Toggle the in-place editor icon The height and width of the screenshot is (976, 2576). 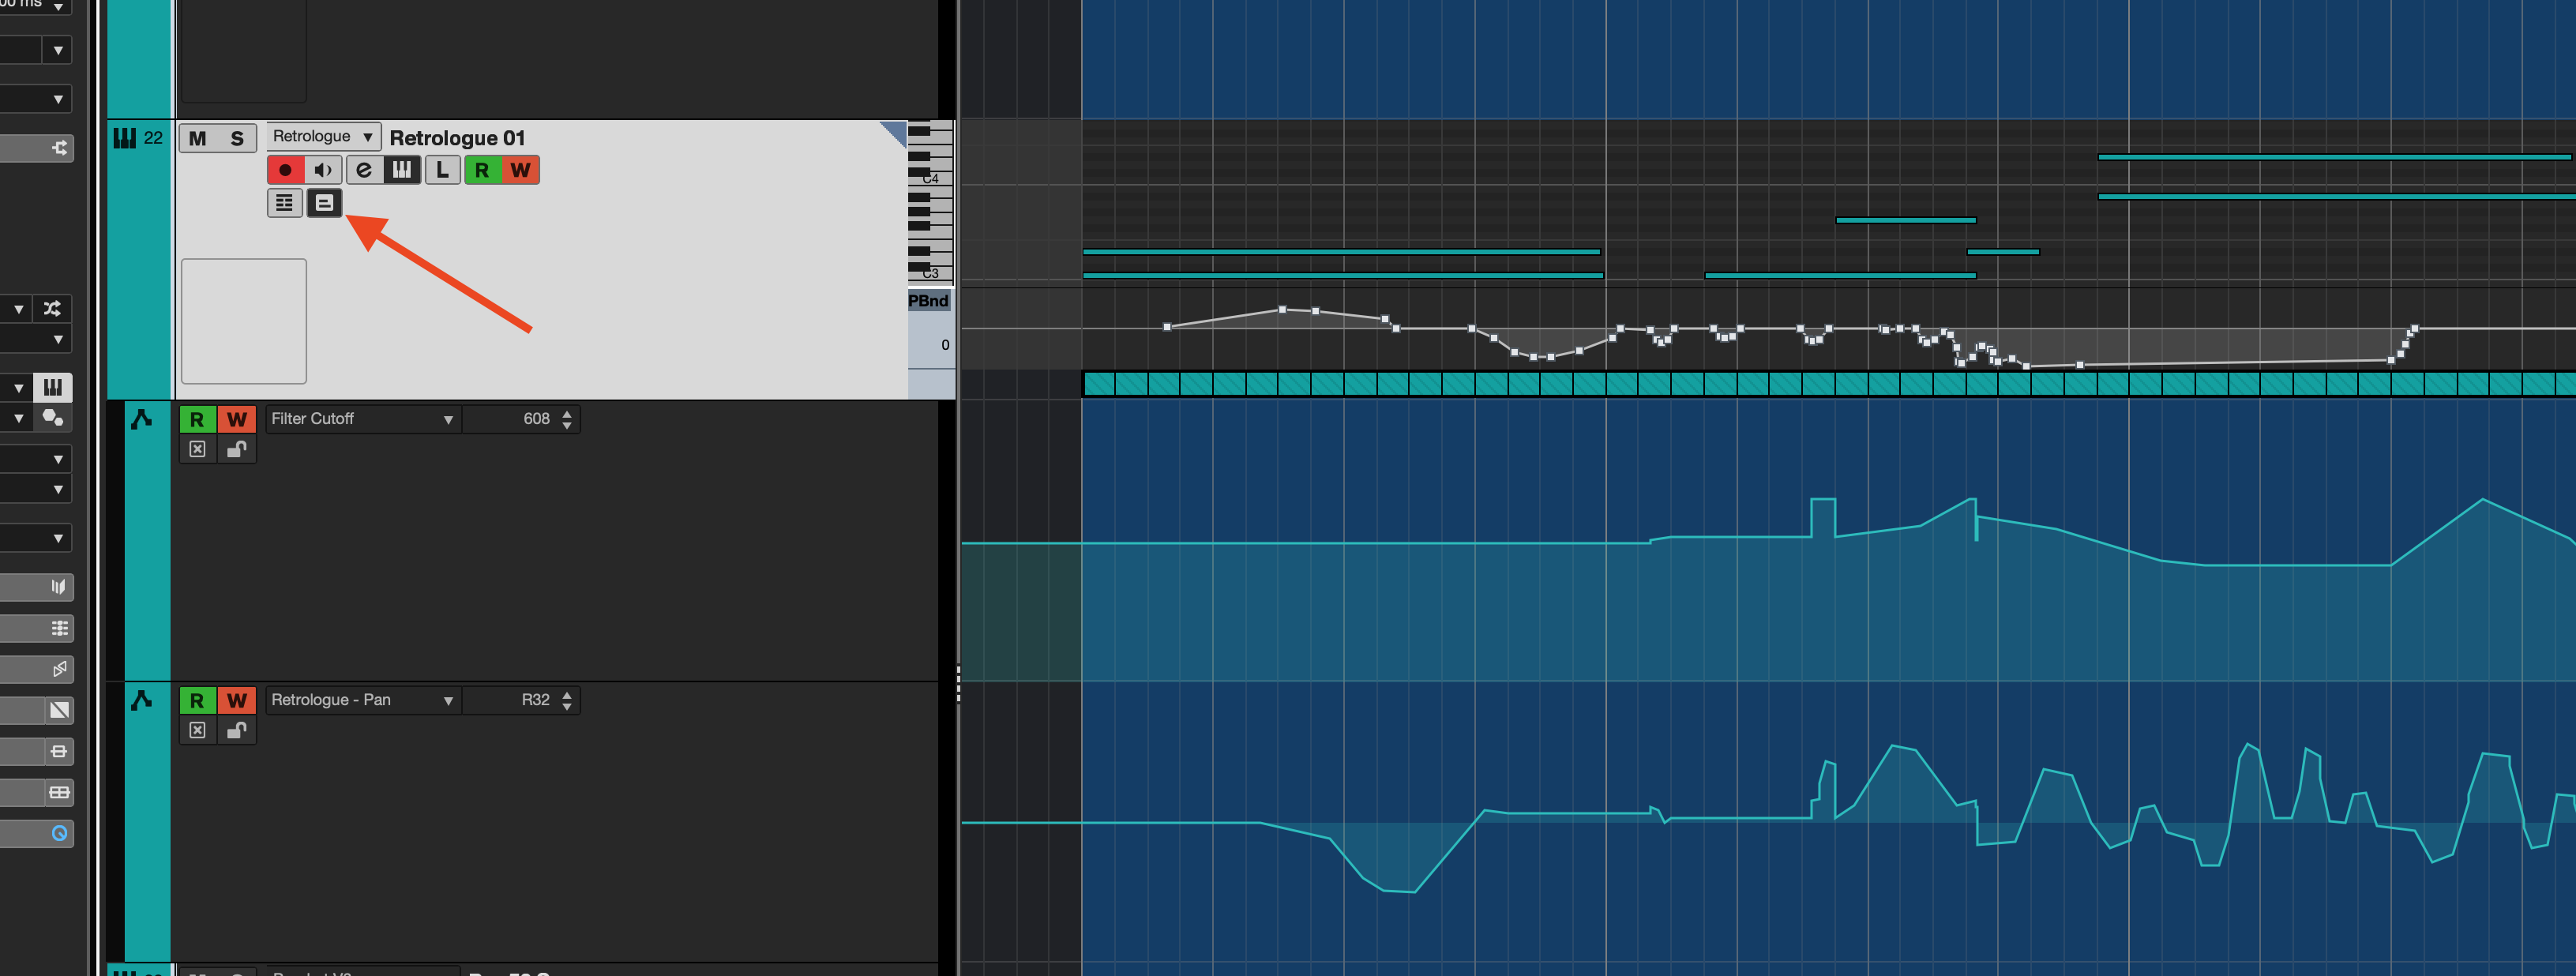point(324,203)
